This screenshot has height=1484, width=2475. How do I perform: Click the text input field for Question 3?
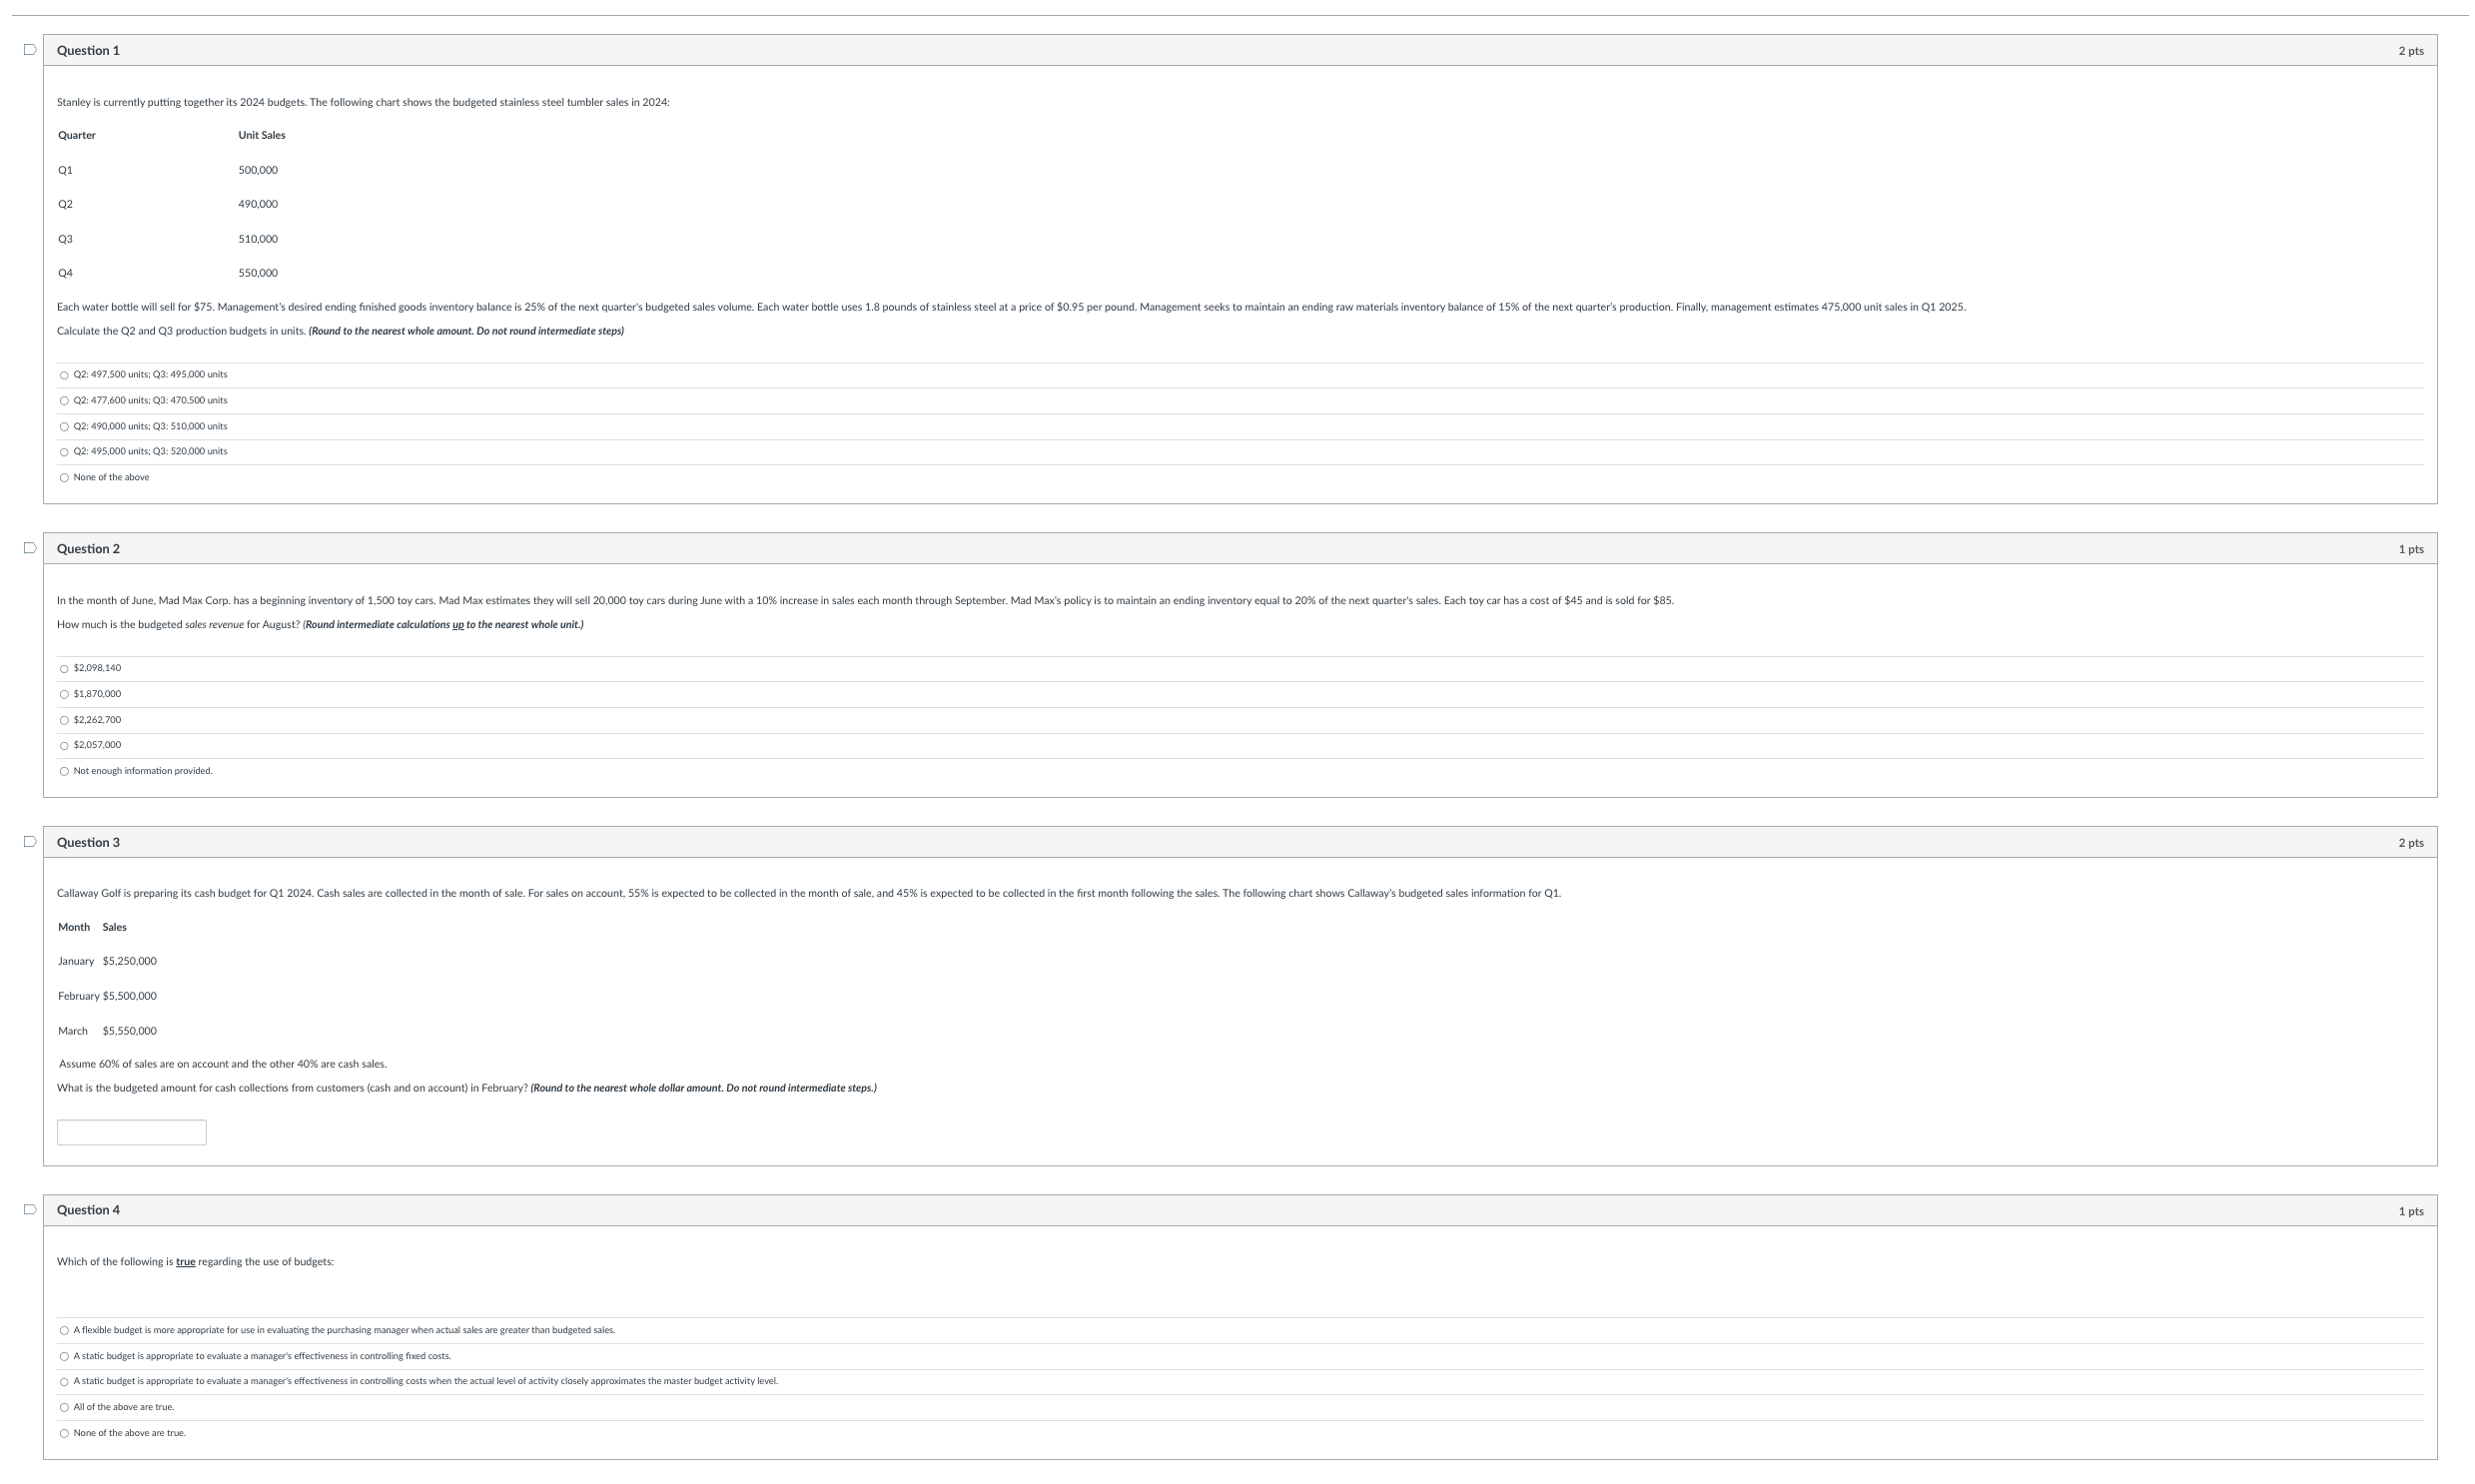tap(131, 1132)
